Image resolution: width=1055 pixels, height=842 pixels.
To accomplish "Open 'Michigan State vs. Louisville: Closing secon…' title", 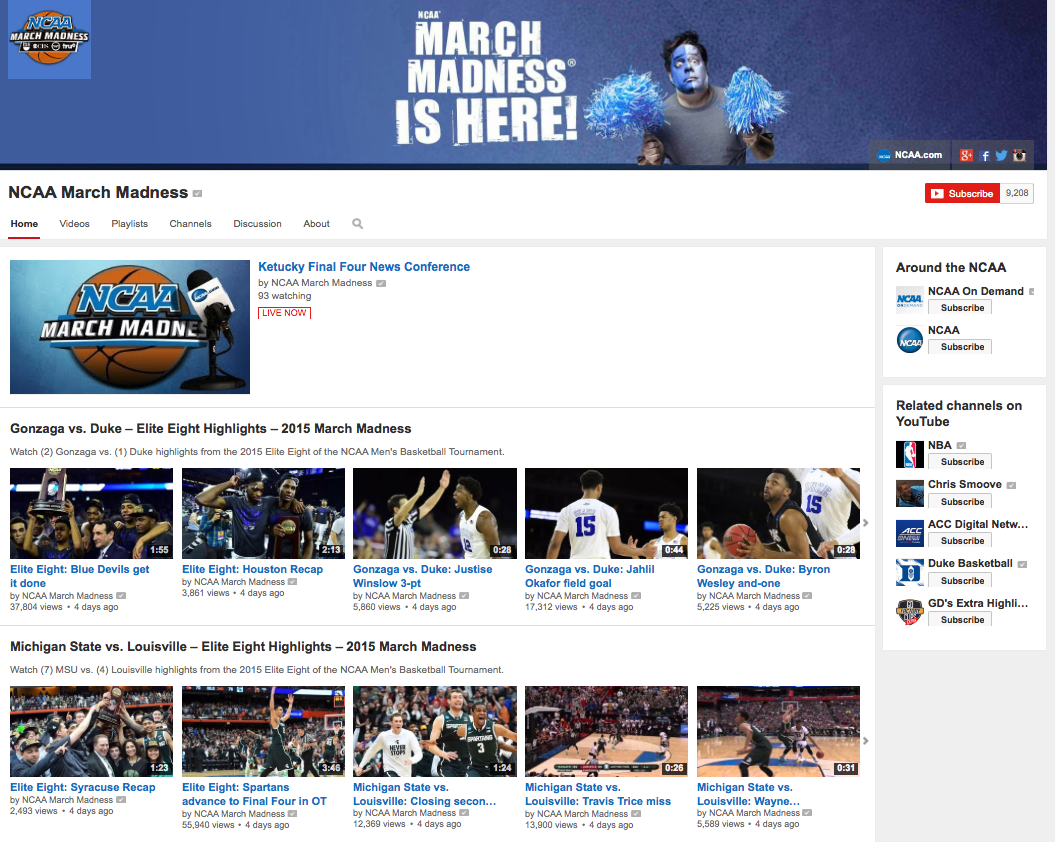I will pyautogui.click(x=425, y=794).
